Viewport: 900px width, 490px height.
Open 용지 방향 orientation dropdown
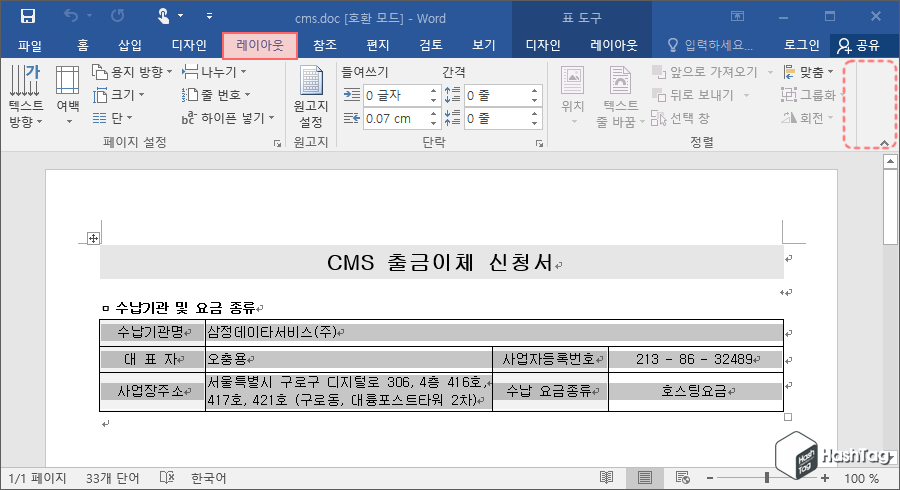132,72
